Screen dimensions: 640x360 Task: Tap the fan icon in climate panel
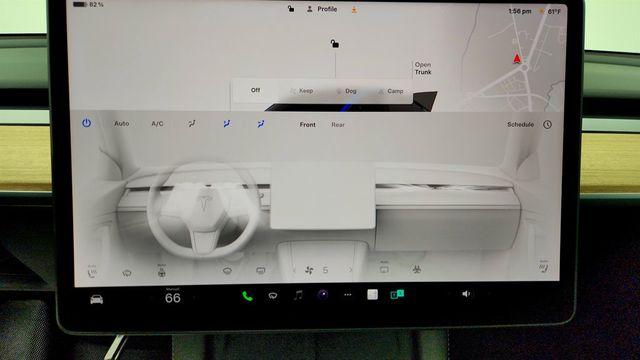pos(309,270)
